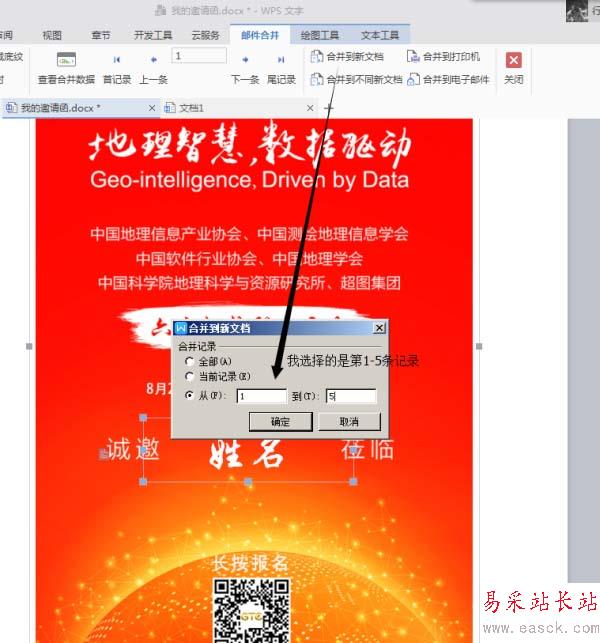Click the QR code image in document
Screen dimensions: 600x643
[251, 610]
